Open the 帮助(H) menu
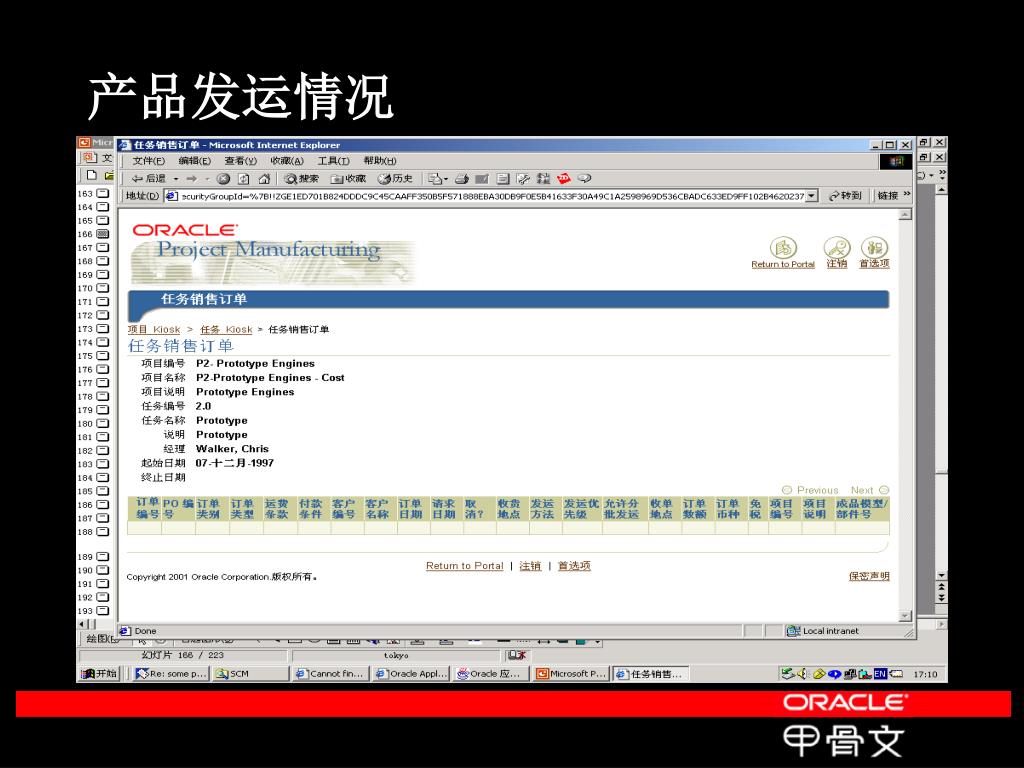 point(379,161)
